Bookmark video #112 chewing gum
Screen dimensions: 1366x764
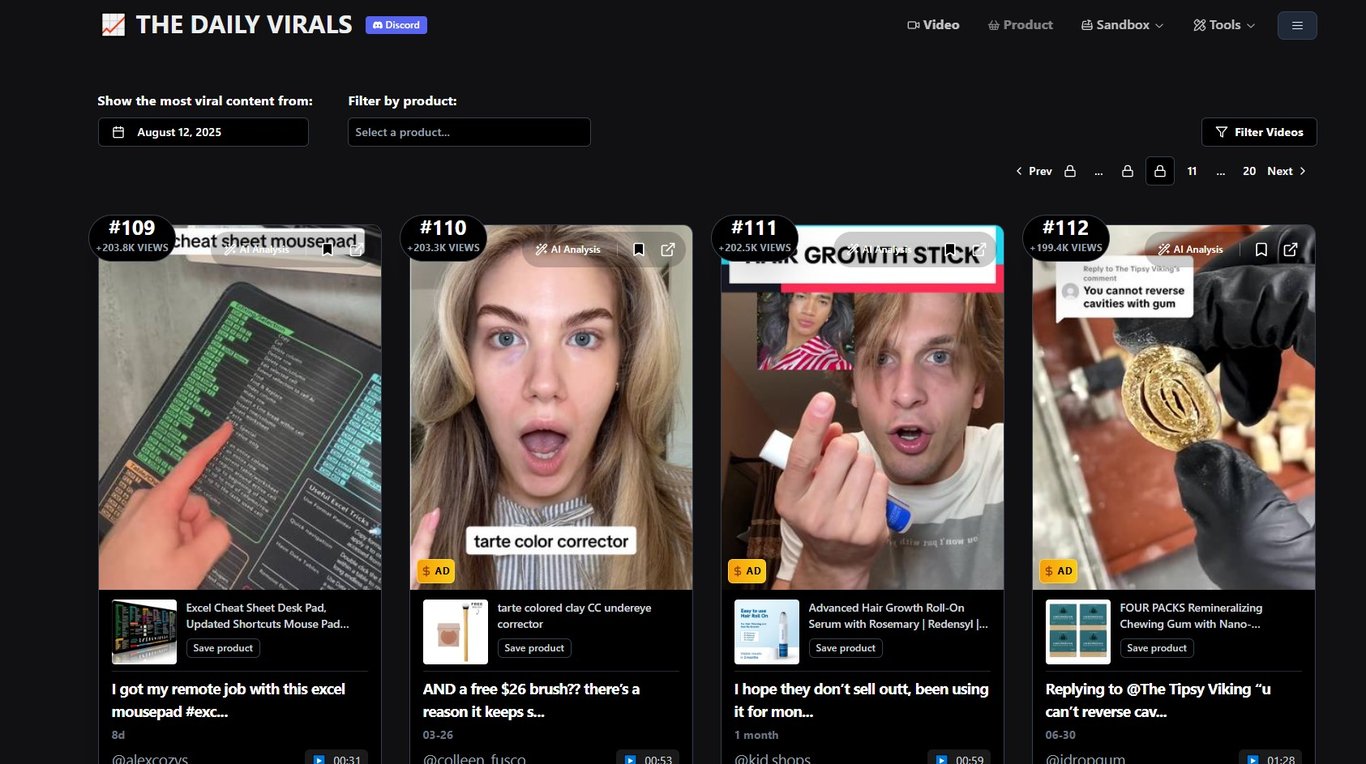(x=1261, y=249)
